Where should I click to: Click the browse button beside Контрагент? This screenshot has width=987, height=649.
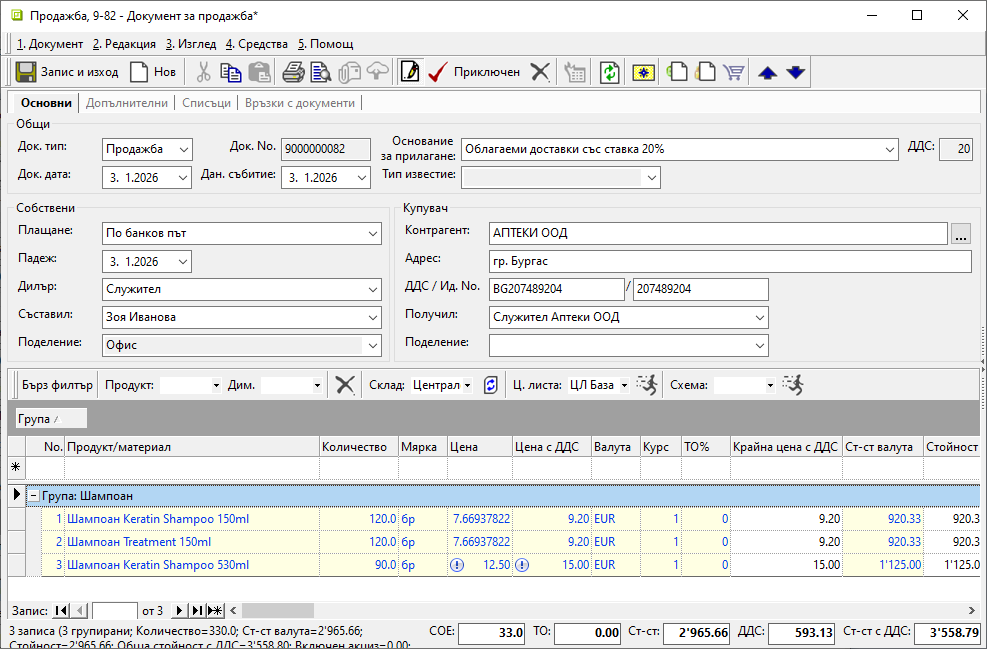point(961,234)
